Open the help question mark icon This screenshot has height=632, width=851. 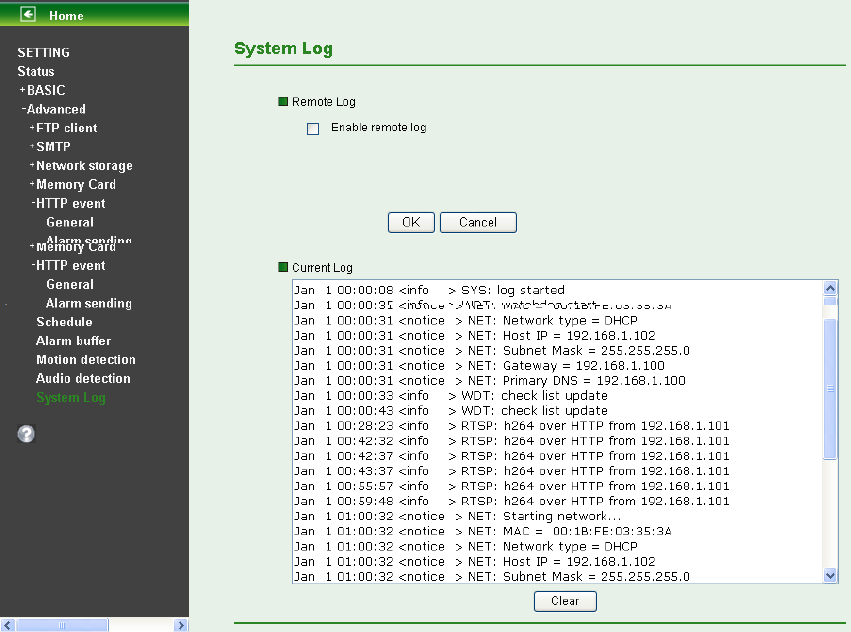(x=26, y=433)
